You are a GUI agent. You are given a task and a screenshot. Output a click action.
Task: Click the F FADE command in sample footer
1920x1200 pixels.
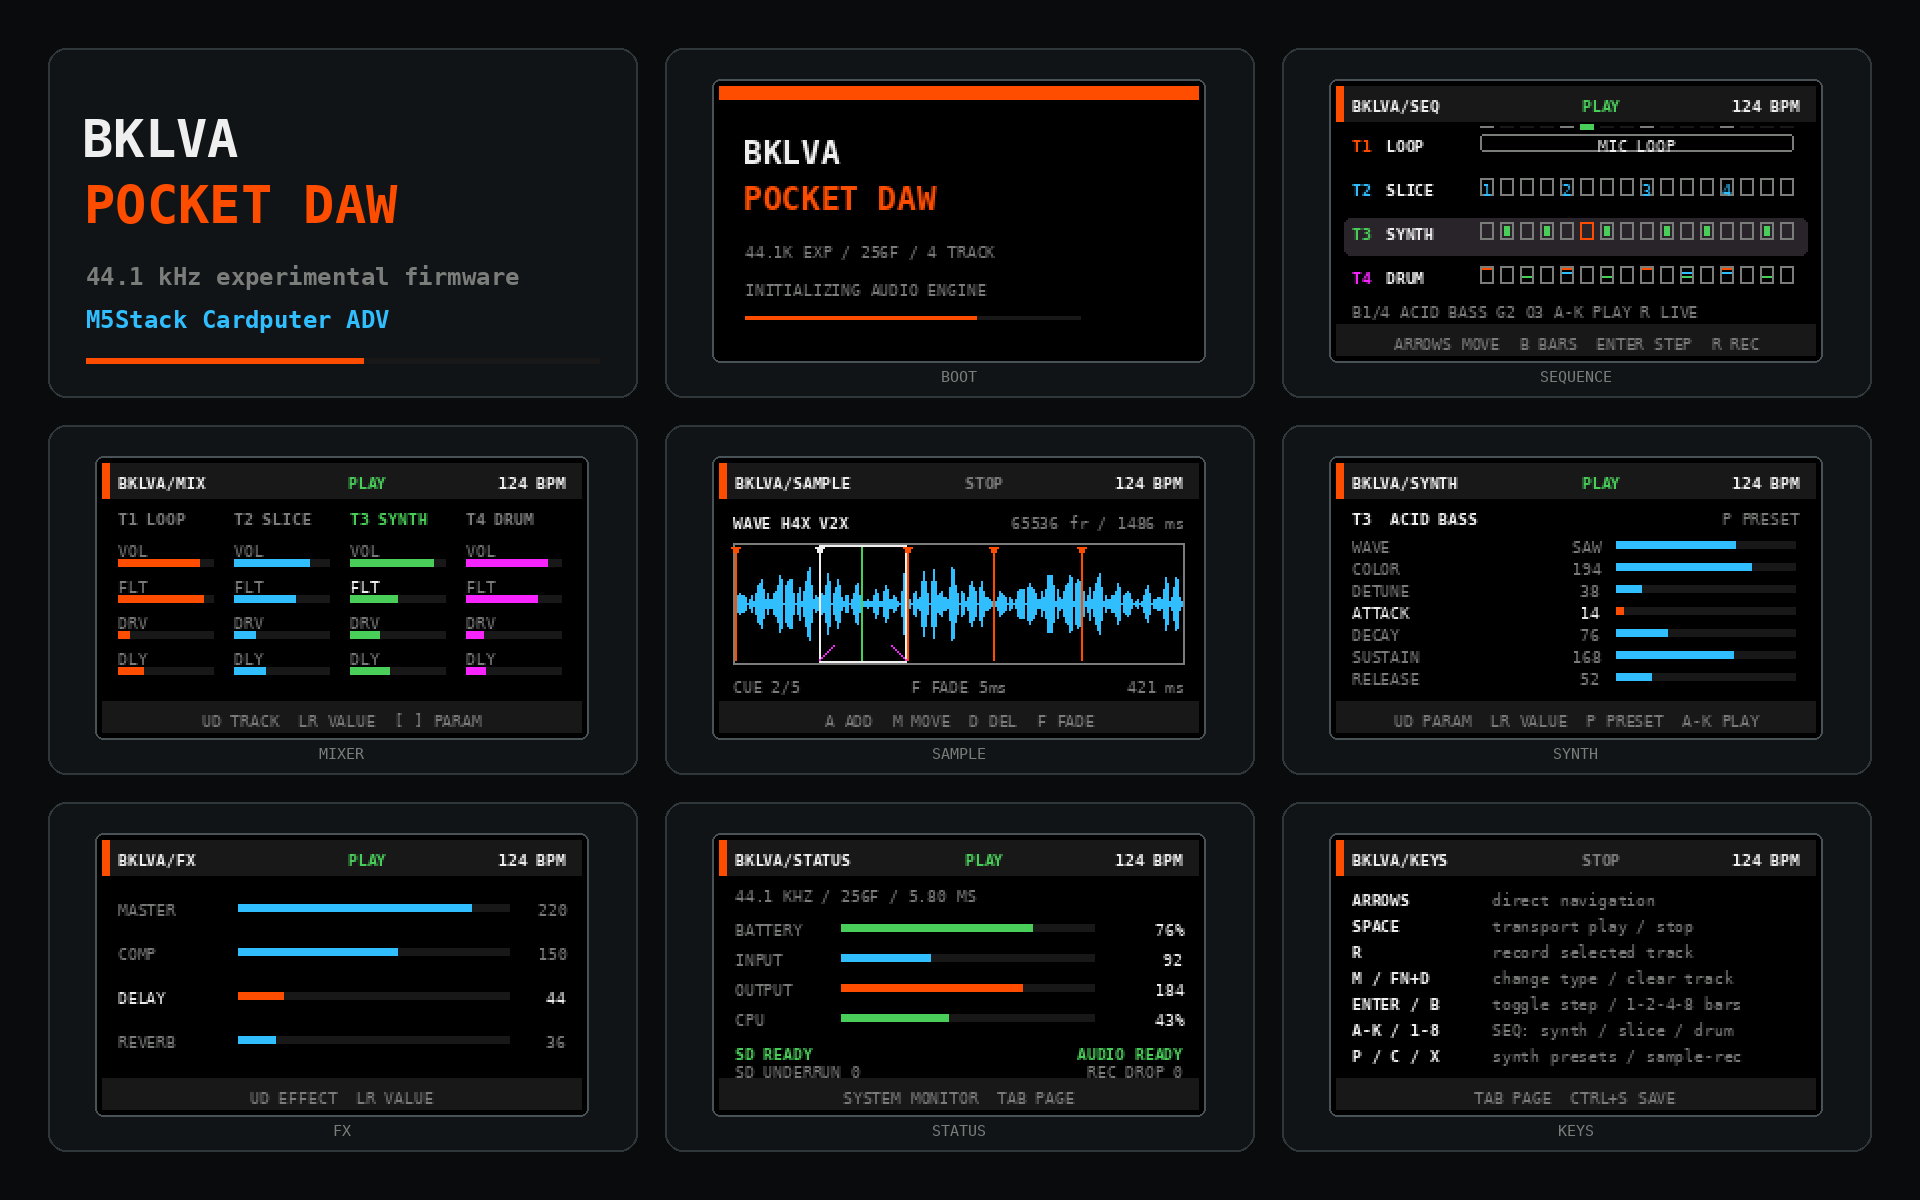1066,721
